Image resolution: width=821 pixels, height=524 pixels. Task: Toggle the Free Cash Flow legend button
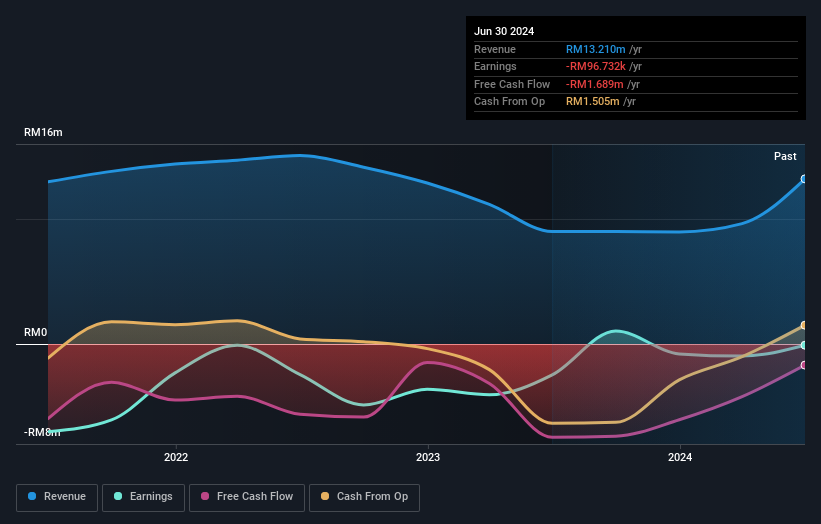tap(247, 497)
